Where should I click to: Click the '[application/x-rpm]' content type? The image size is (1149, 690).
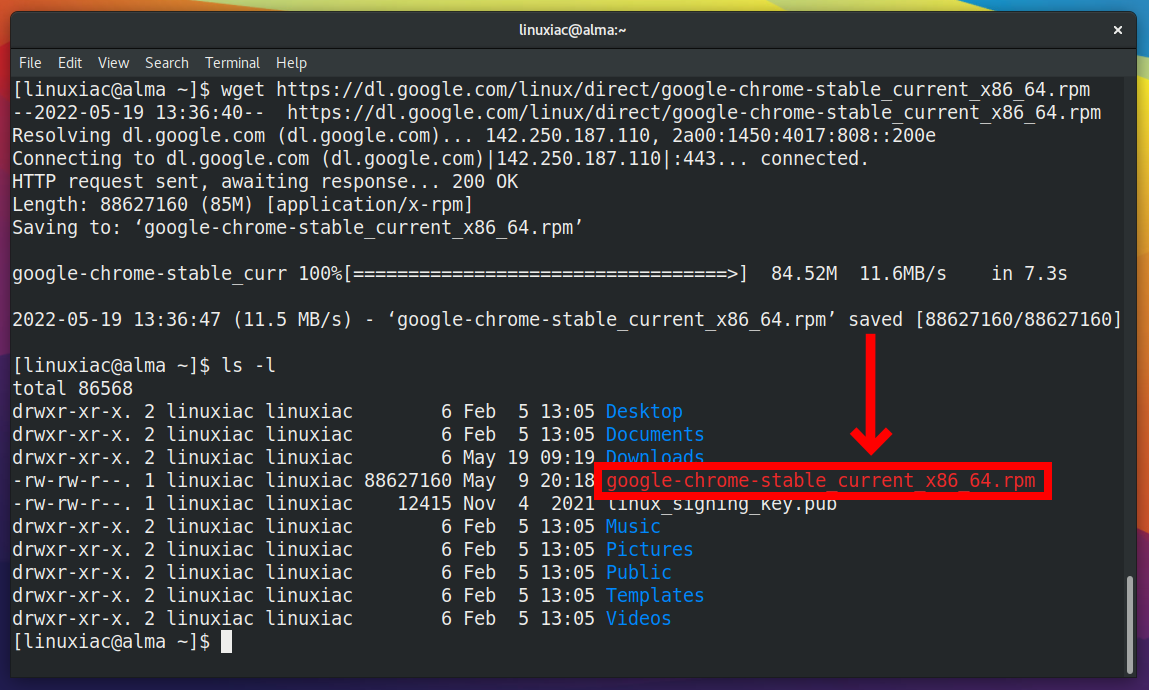pos(369,204)
